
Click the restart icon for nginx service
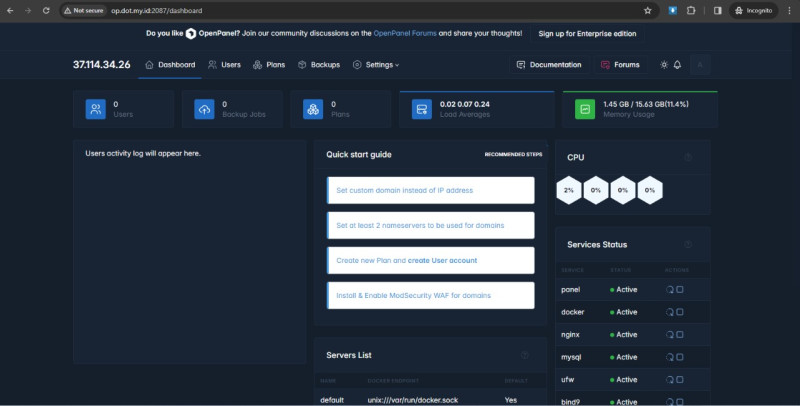669,335
